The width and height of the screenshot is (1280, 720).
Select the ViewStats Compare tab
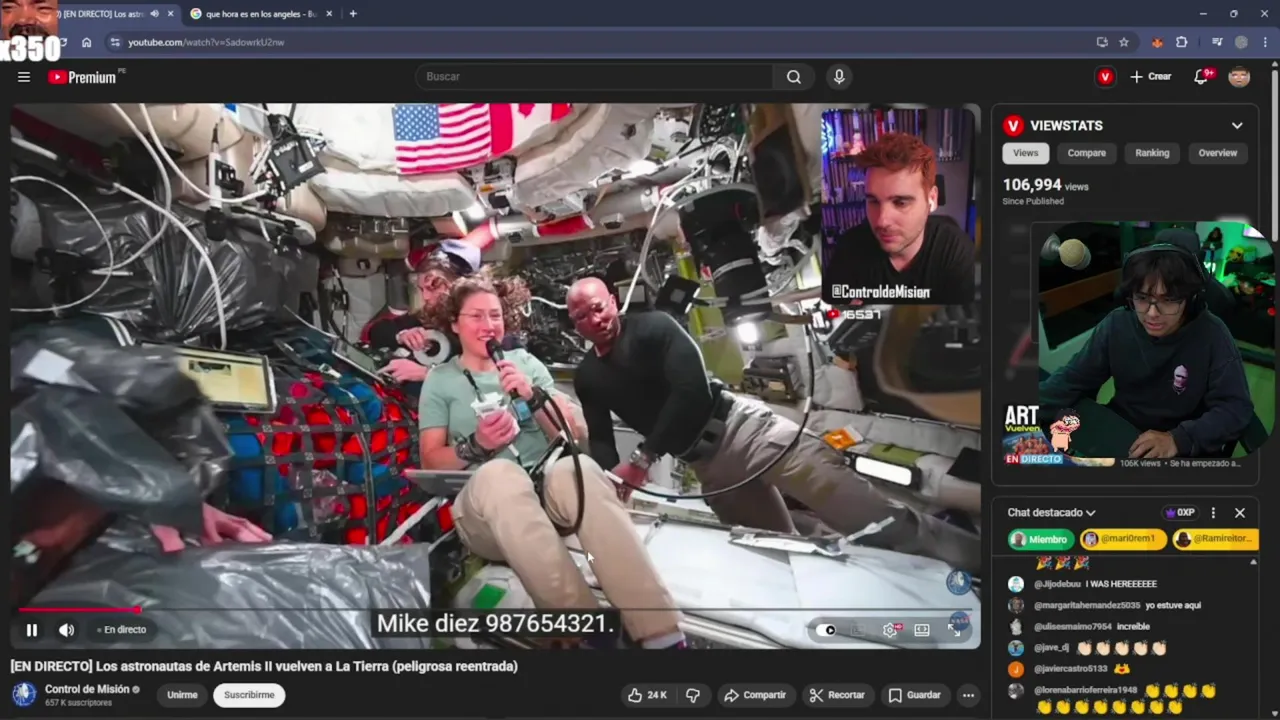pos(1086,153)
